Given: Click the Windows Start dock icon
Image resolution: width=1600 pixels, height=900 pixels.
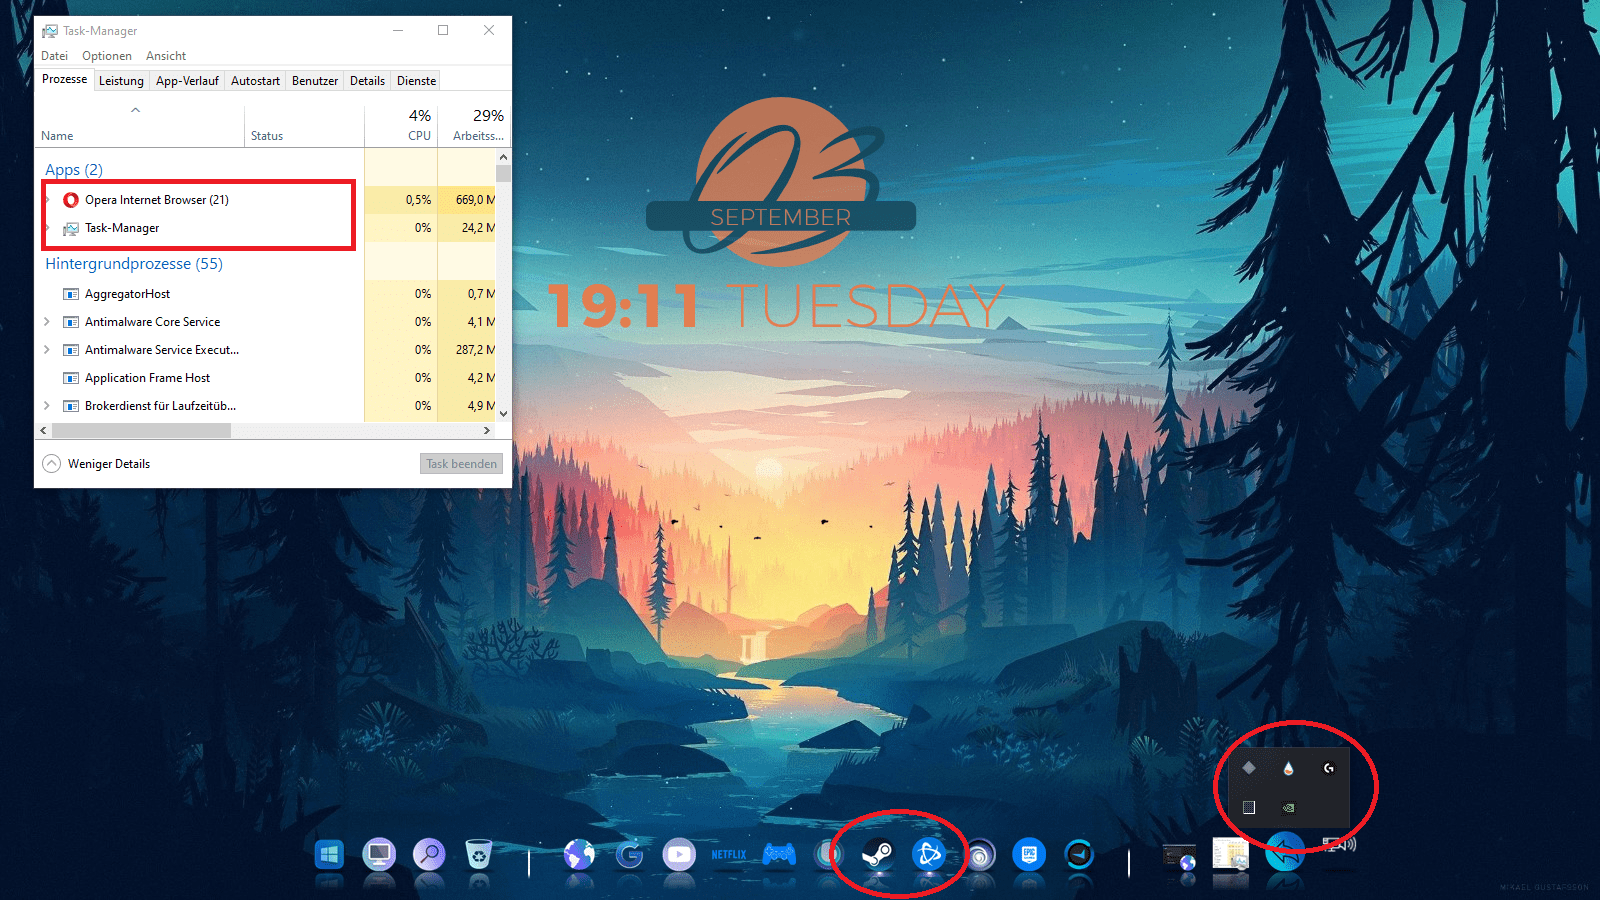Looking at the screenshot, I should coord(329,855).
